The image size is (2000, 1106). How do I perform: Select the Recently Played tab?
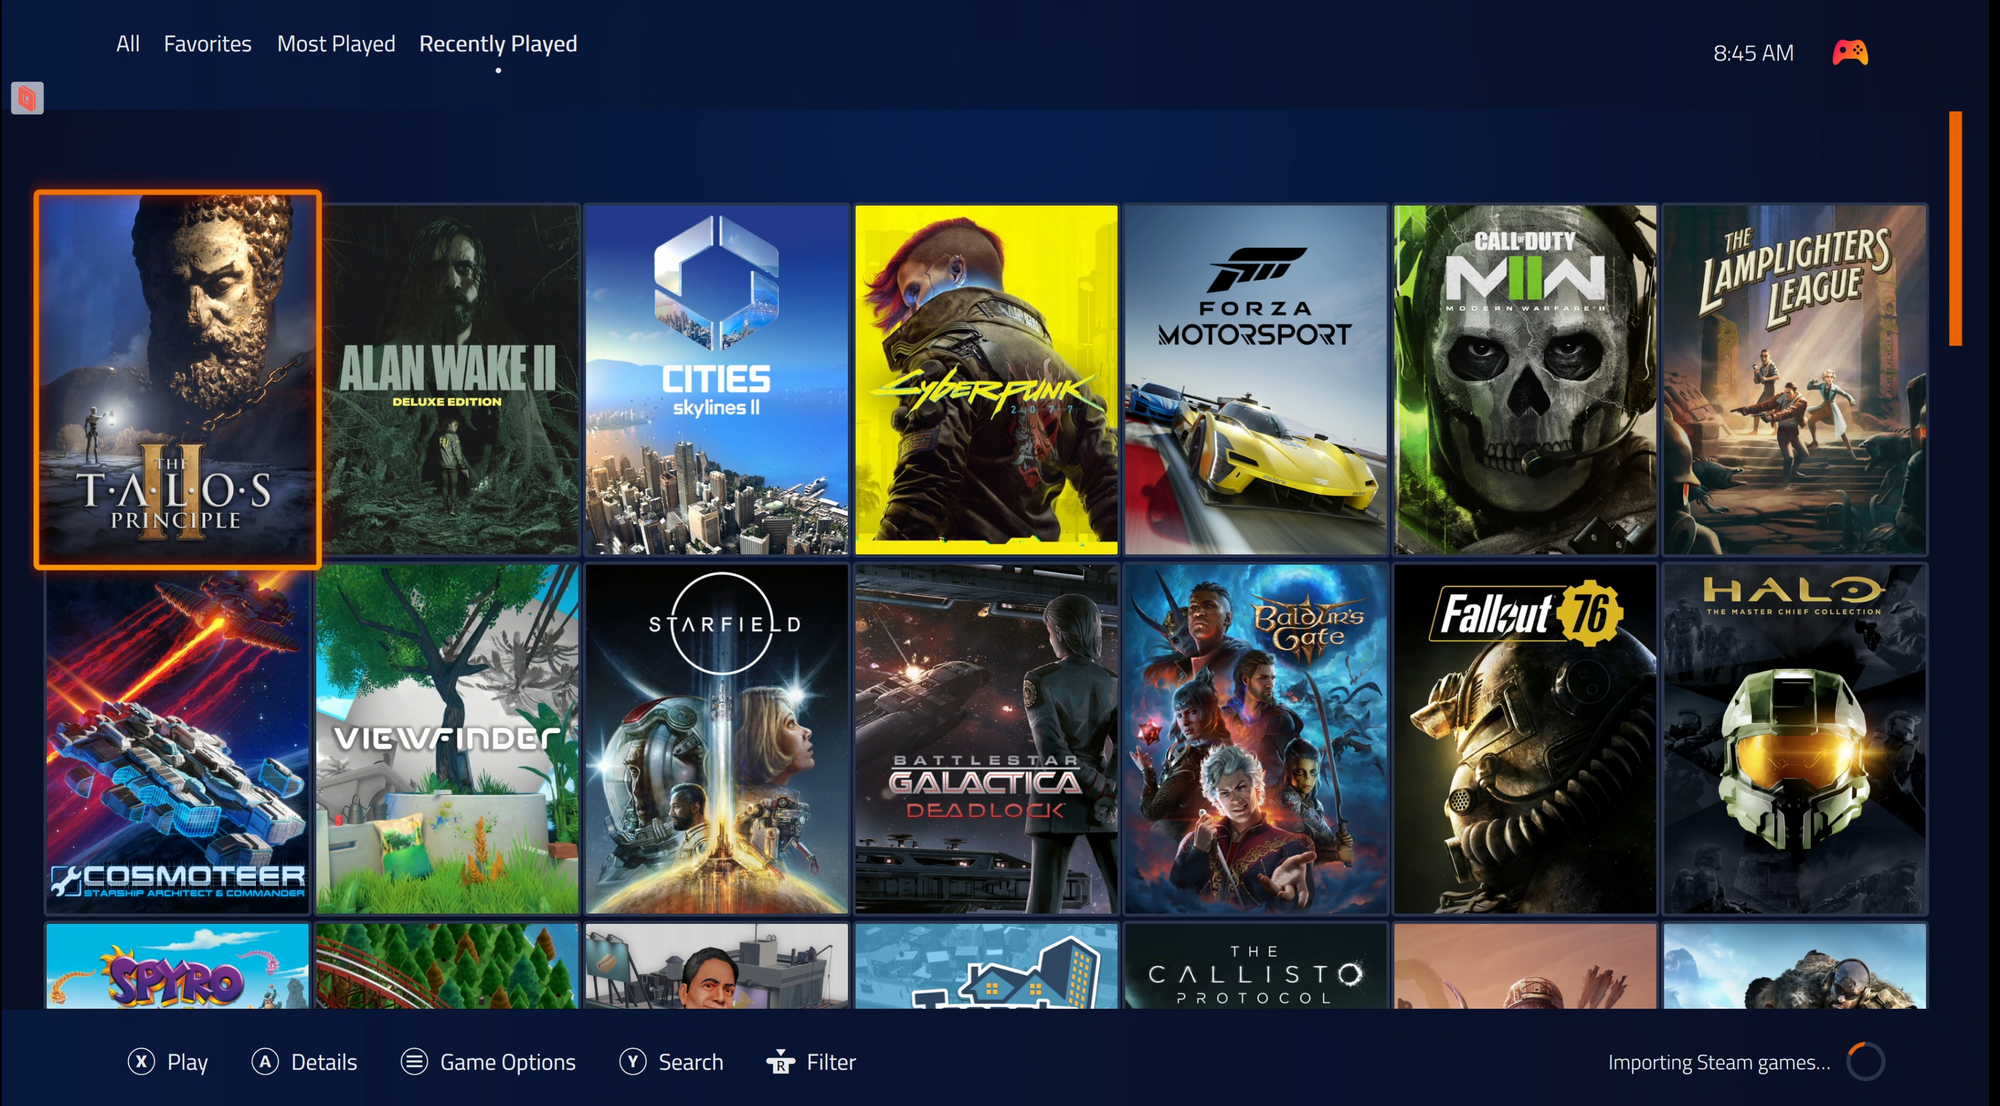pos(498,44)
